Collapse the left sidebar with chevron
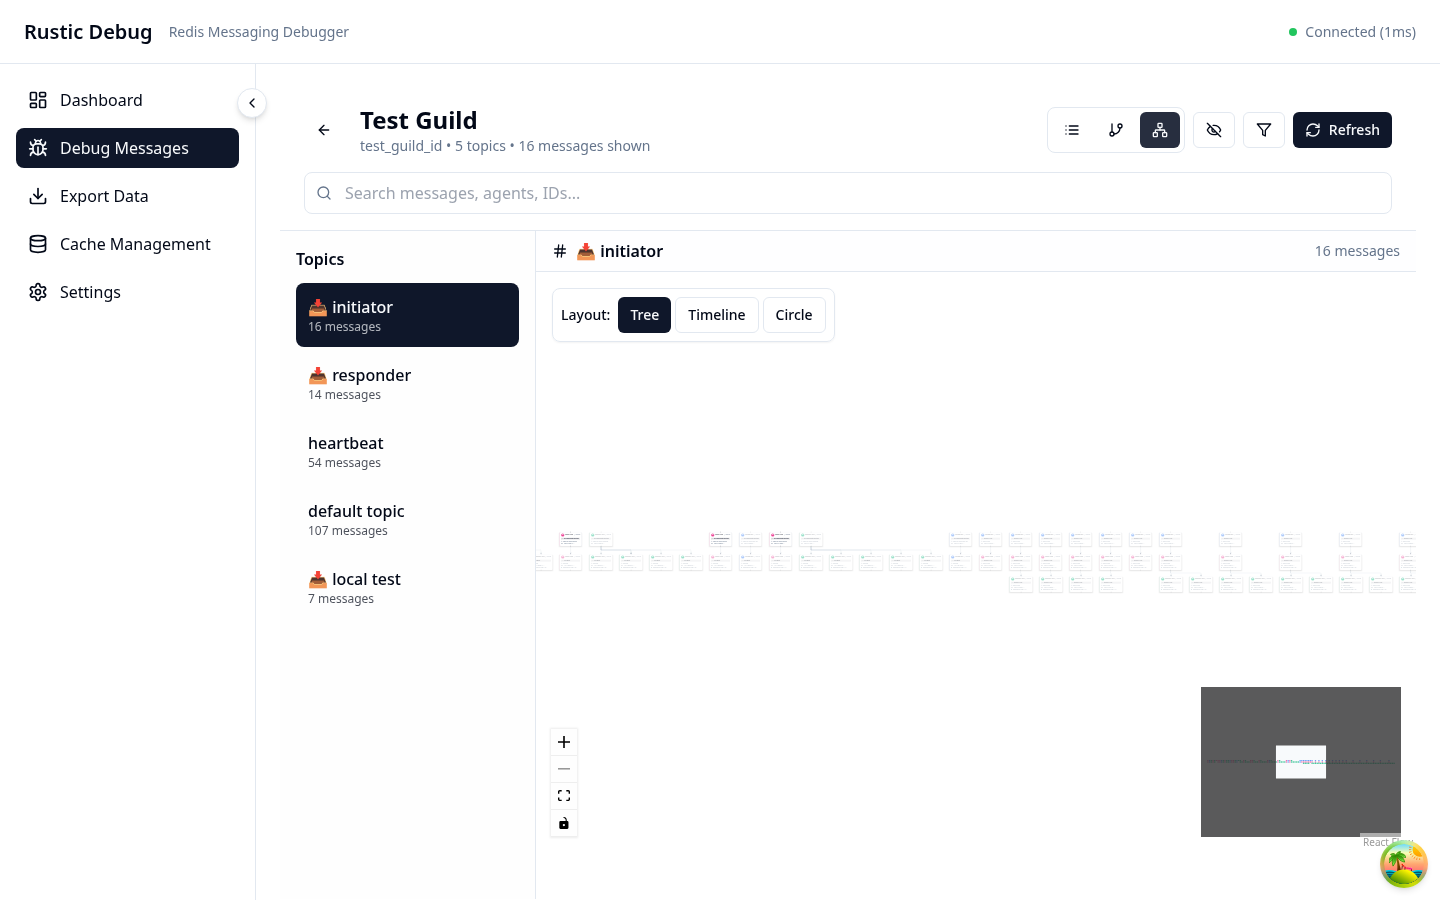The width and height of the screenshot is (1440, 900). point(252,103)
